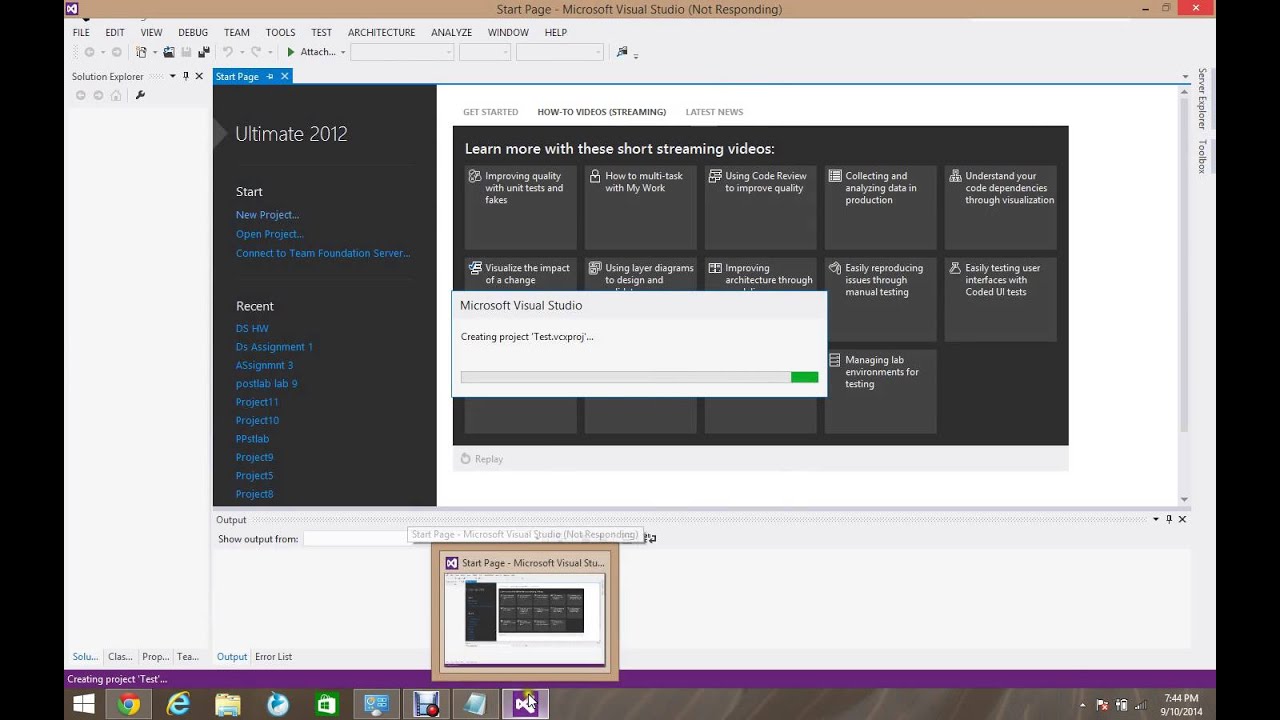Expand the Undo history dropdown arrow
Image resolution: width=1280 pixels, height=720 pixels.
tap(240, 52)
